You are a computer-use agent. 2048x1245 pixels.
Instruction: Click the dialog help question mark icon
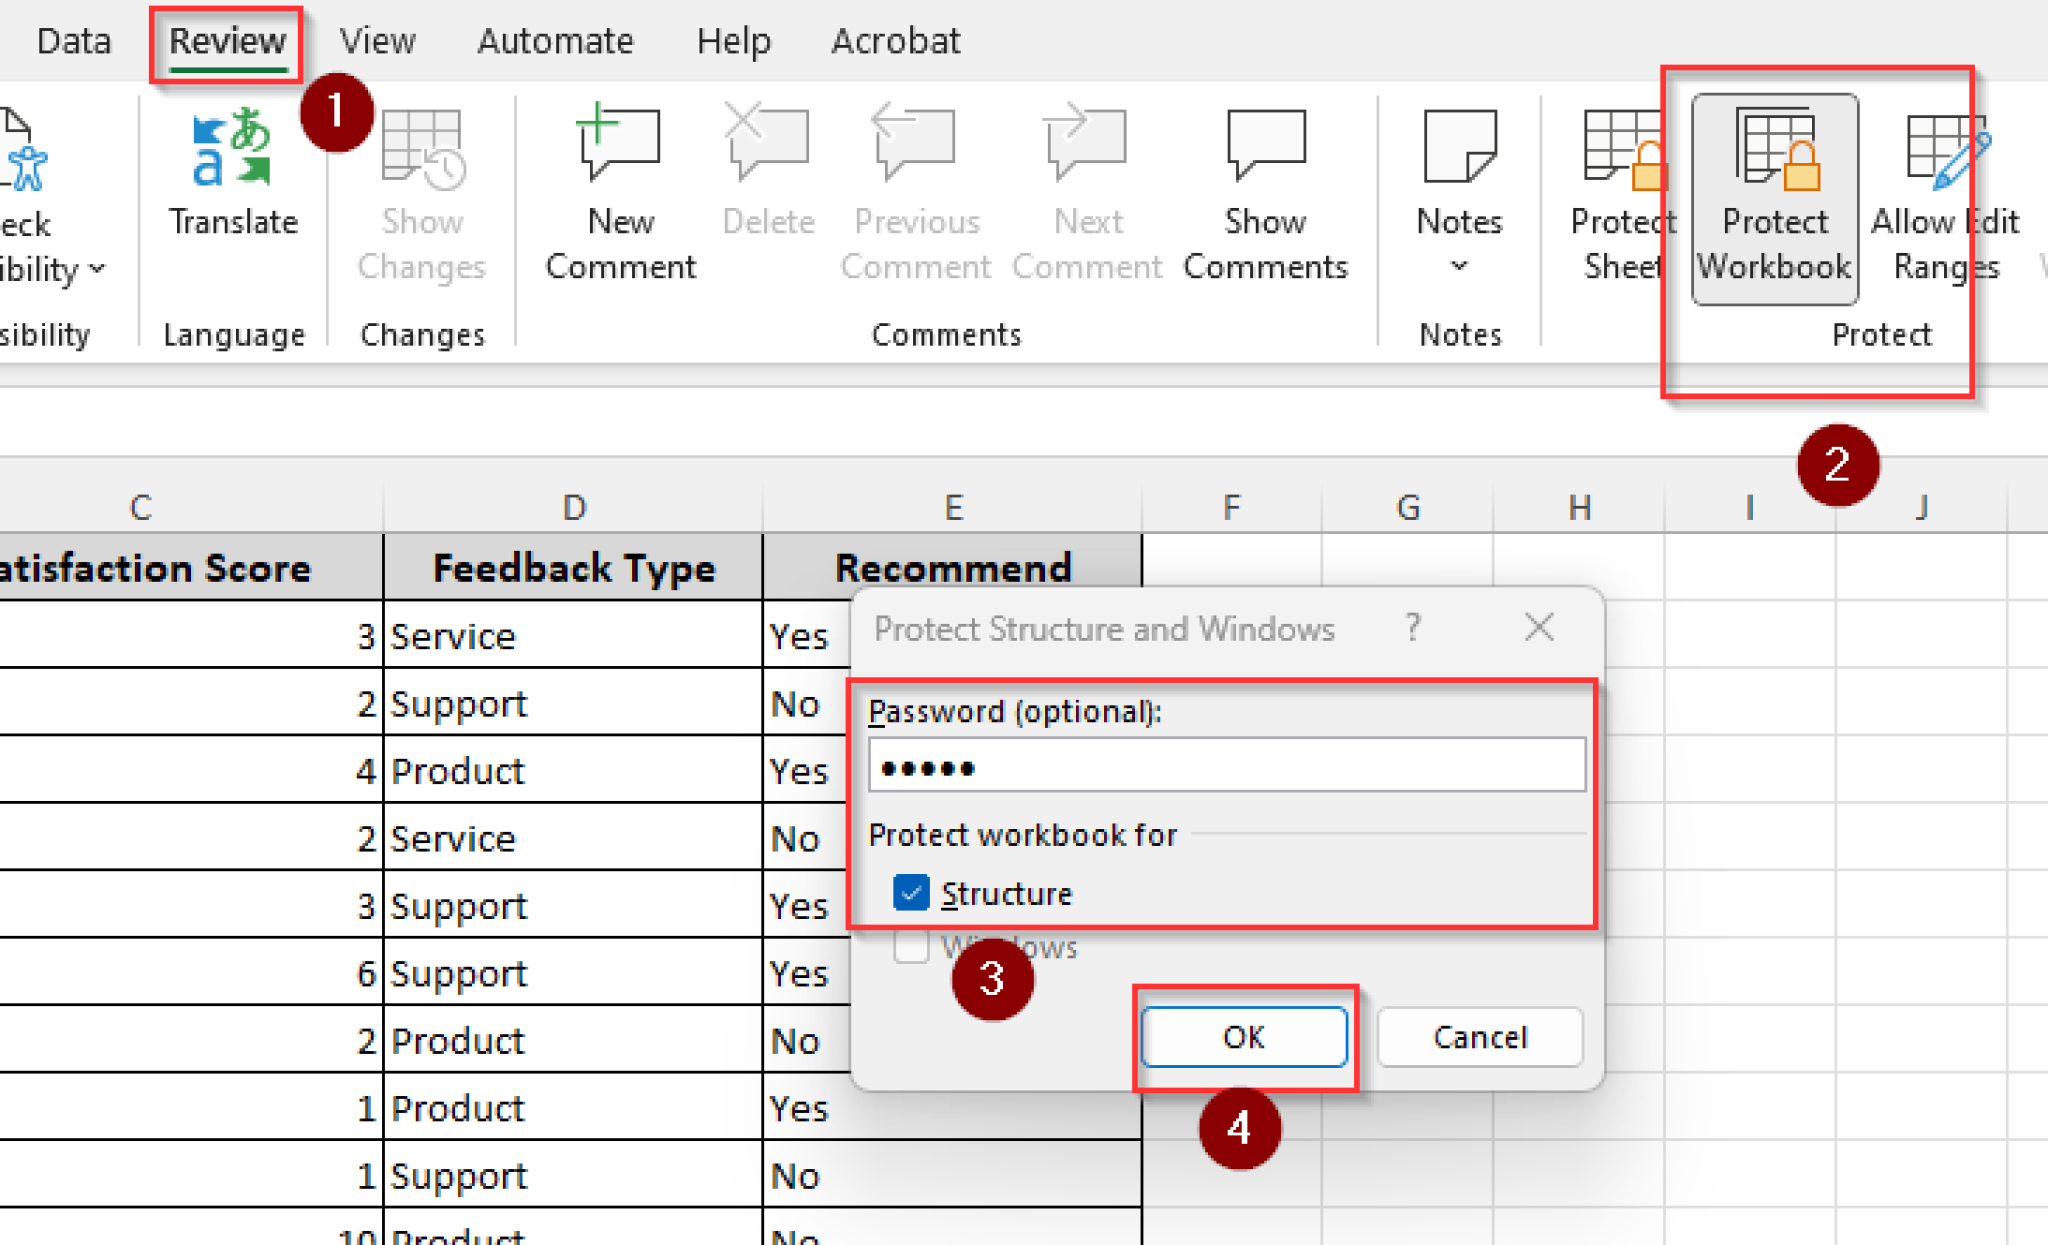coord(1412,629)
